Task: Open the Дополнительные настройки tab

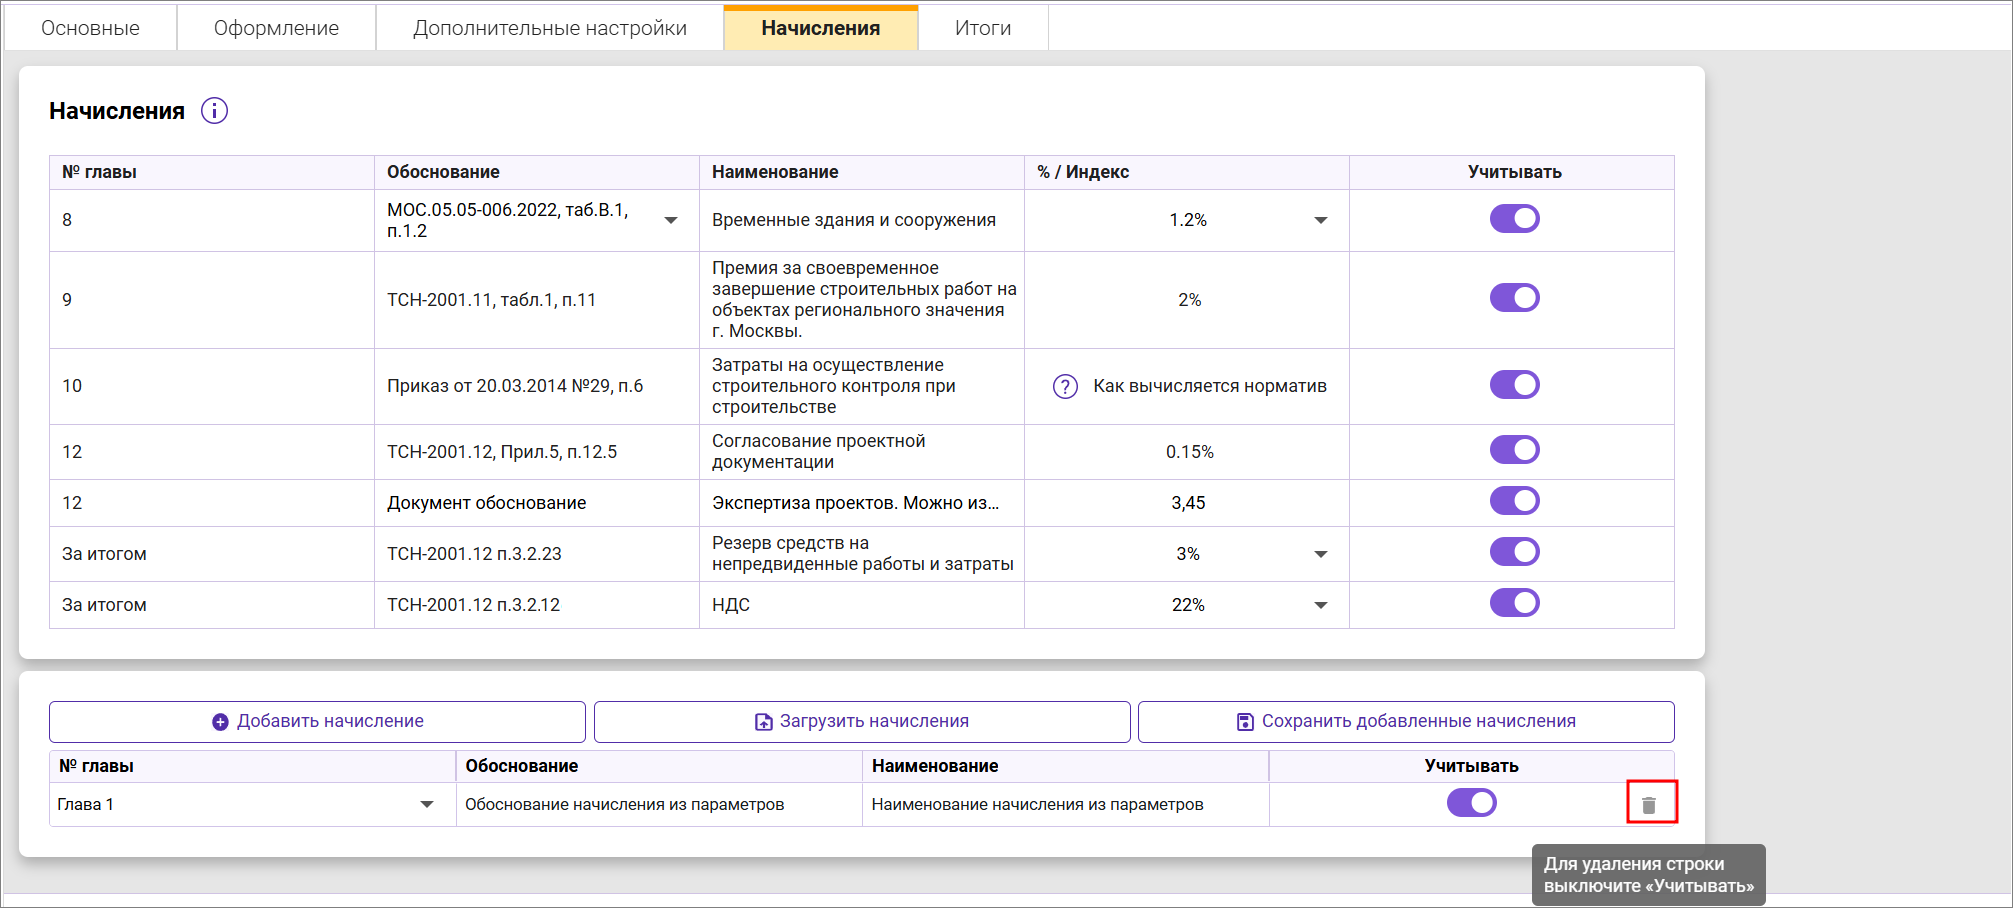Action: coord(549,28)
